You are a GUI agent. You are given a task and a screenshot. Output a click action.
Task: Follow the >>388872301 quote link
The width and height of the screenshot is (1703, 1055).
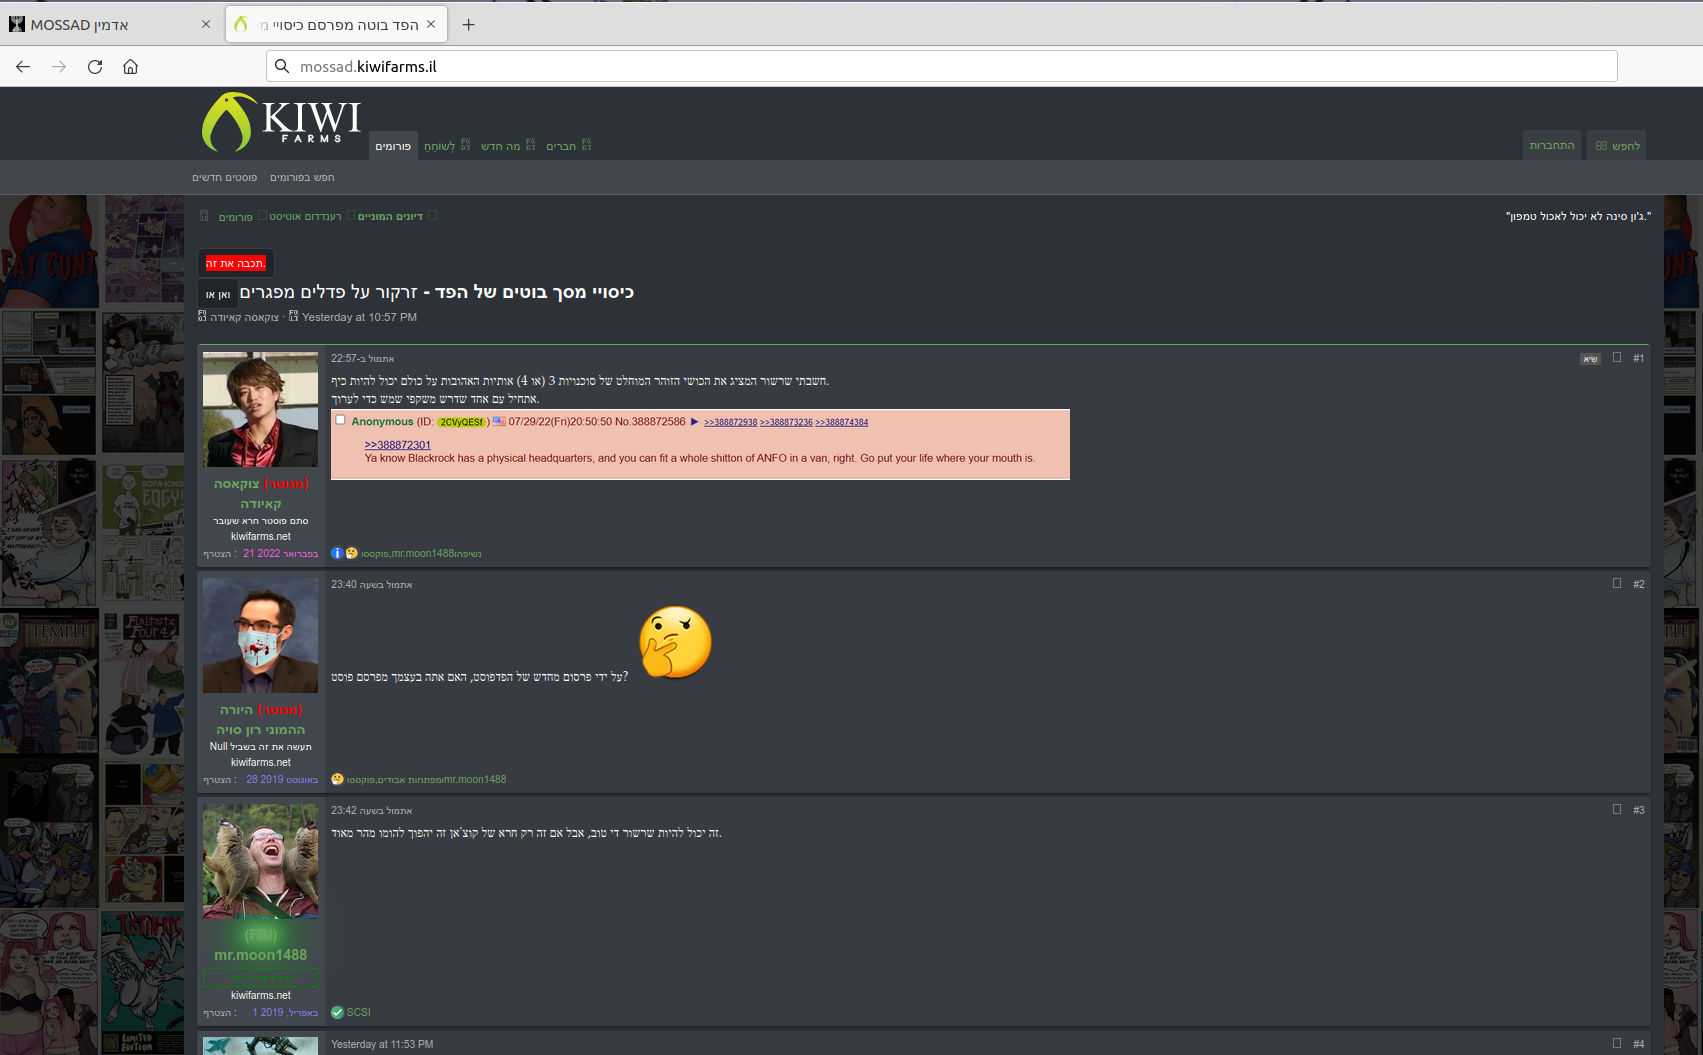coord(397,445)
